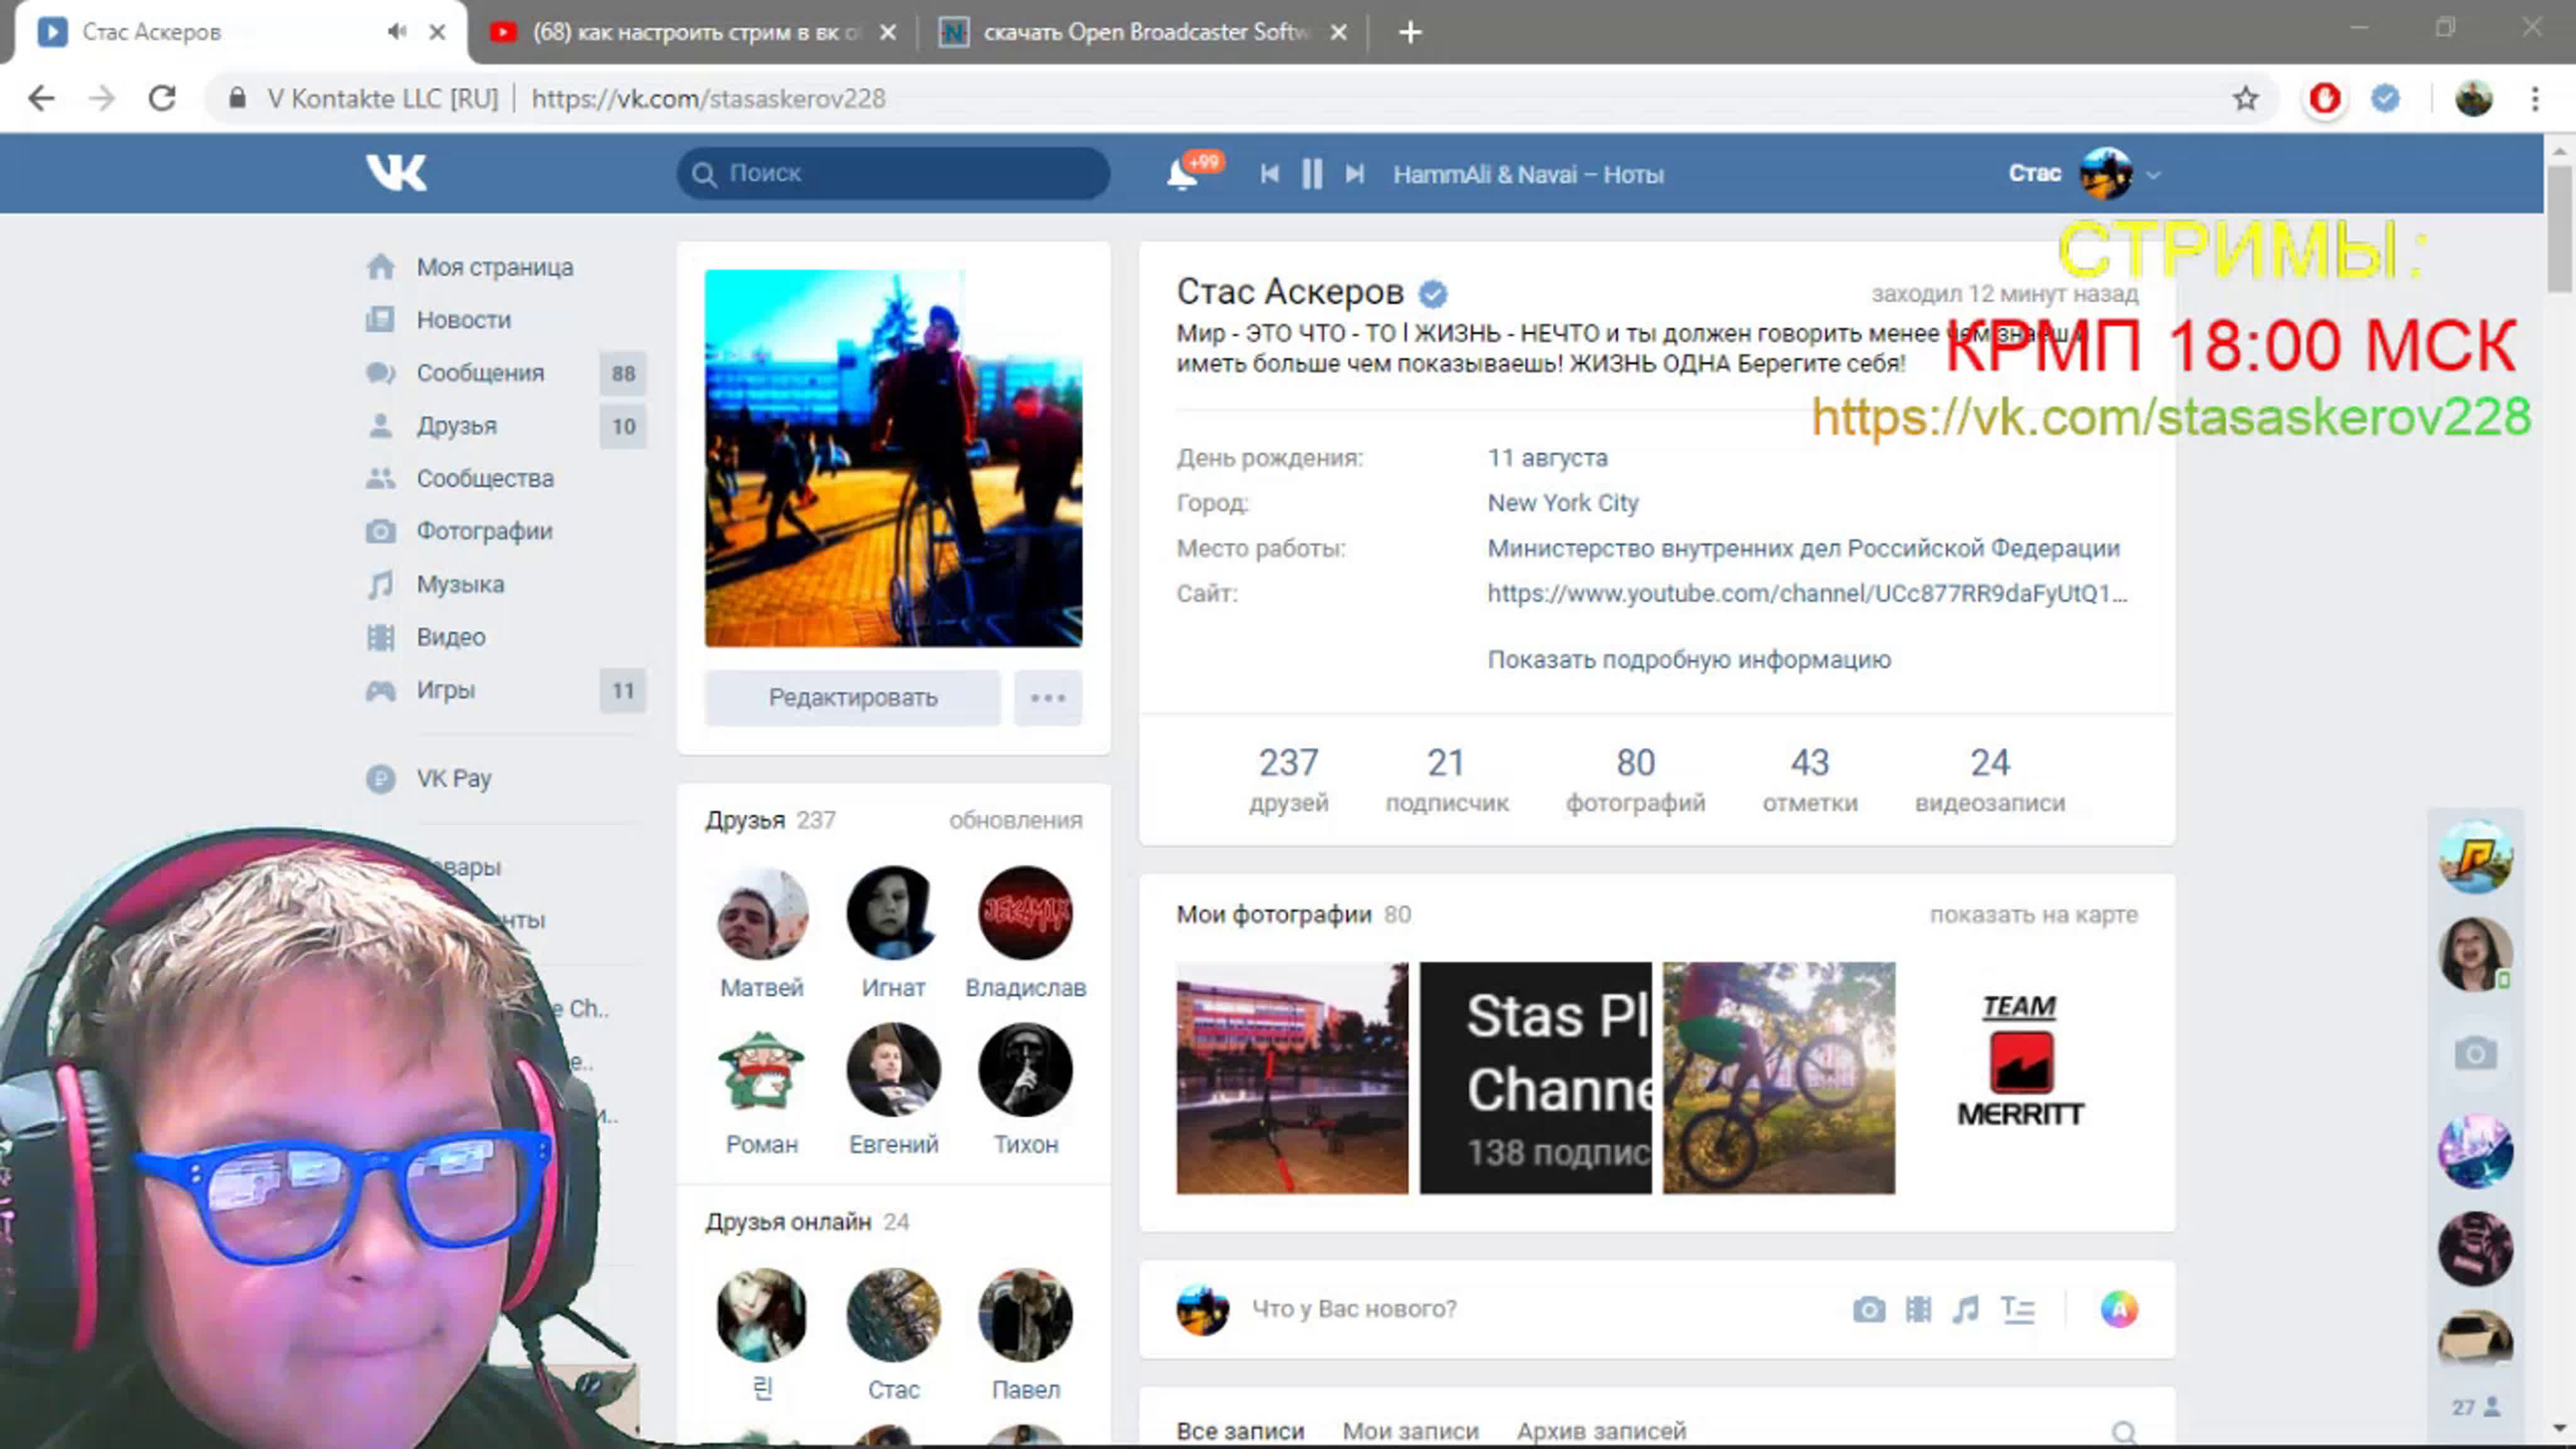
Task: Skip to next track in header player
Action: click(x=1355, y=174)
